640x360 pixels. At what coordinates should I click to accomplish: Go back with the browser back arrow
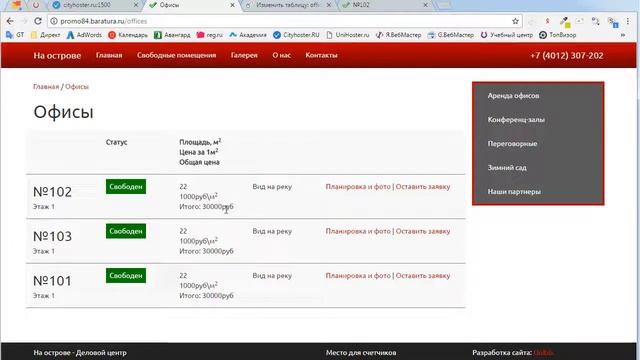click(x=10, y=21)
